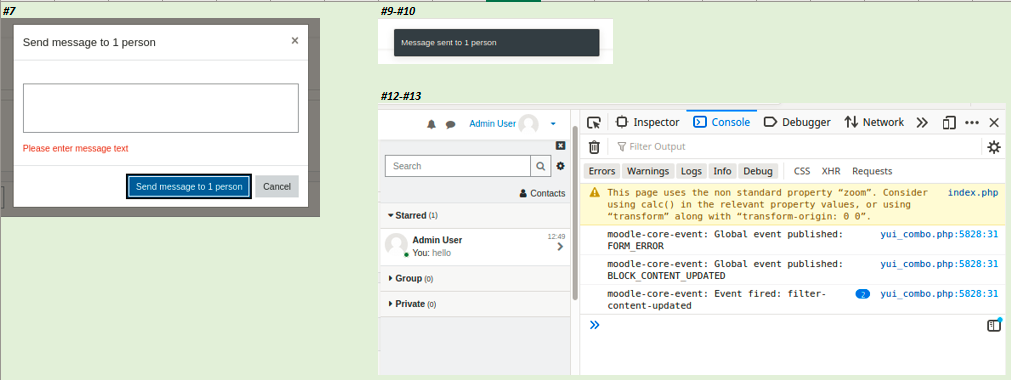This screenshot has width=1011, height=380.
Task: Click the 12:49 conversation timestamp
Action: coord(556,236)
